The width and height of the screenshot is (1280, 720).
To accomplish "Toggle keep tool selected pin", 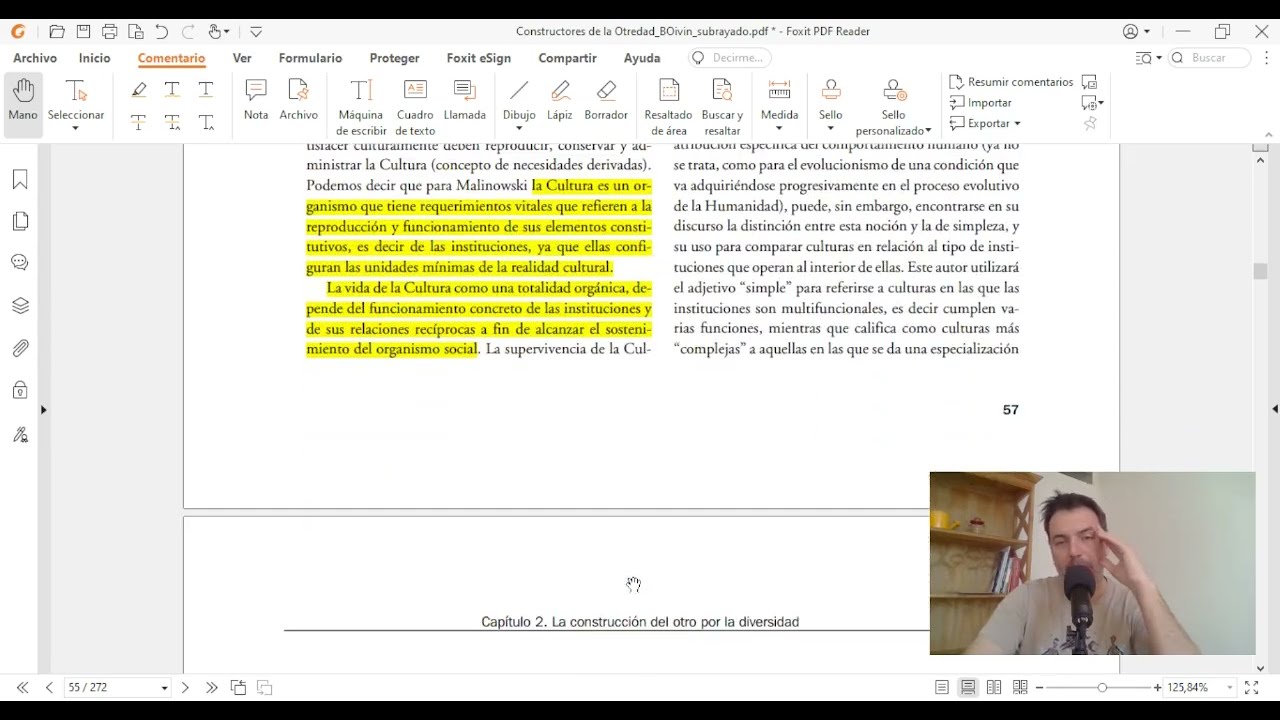I will [x=1090, y=124].
